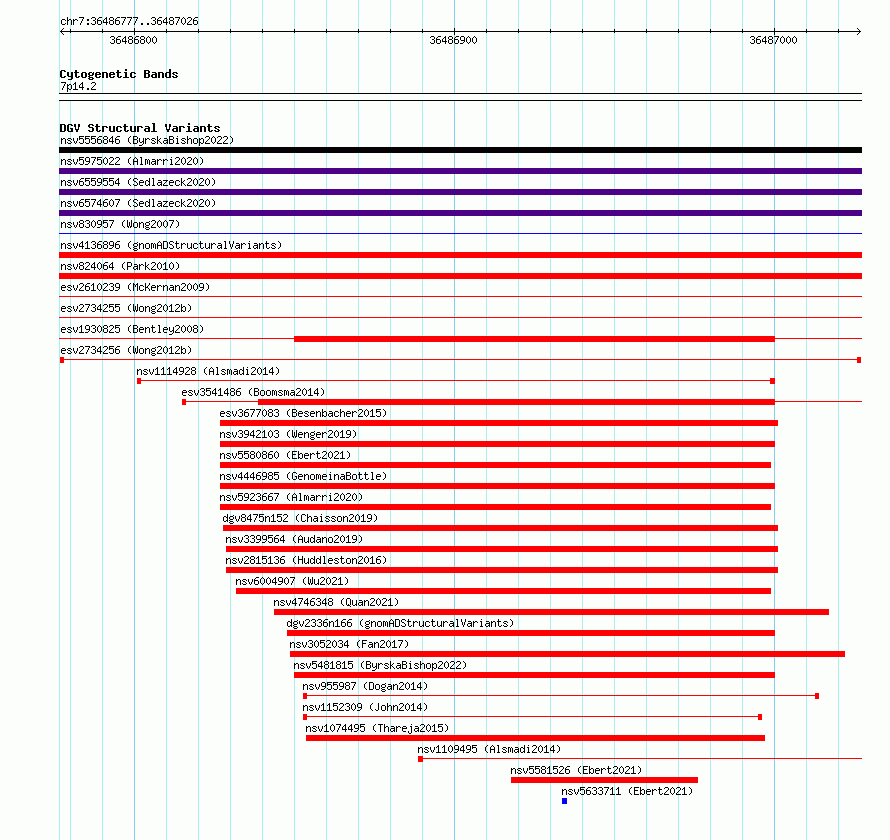The width and height of the screenshot is (890, 840).
Task: Click the red nsv3052034 variant bar
Action: pyautogui.click(x=567, y=654)
